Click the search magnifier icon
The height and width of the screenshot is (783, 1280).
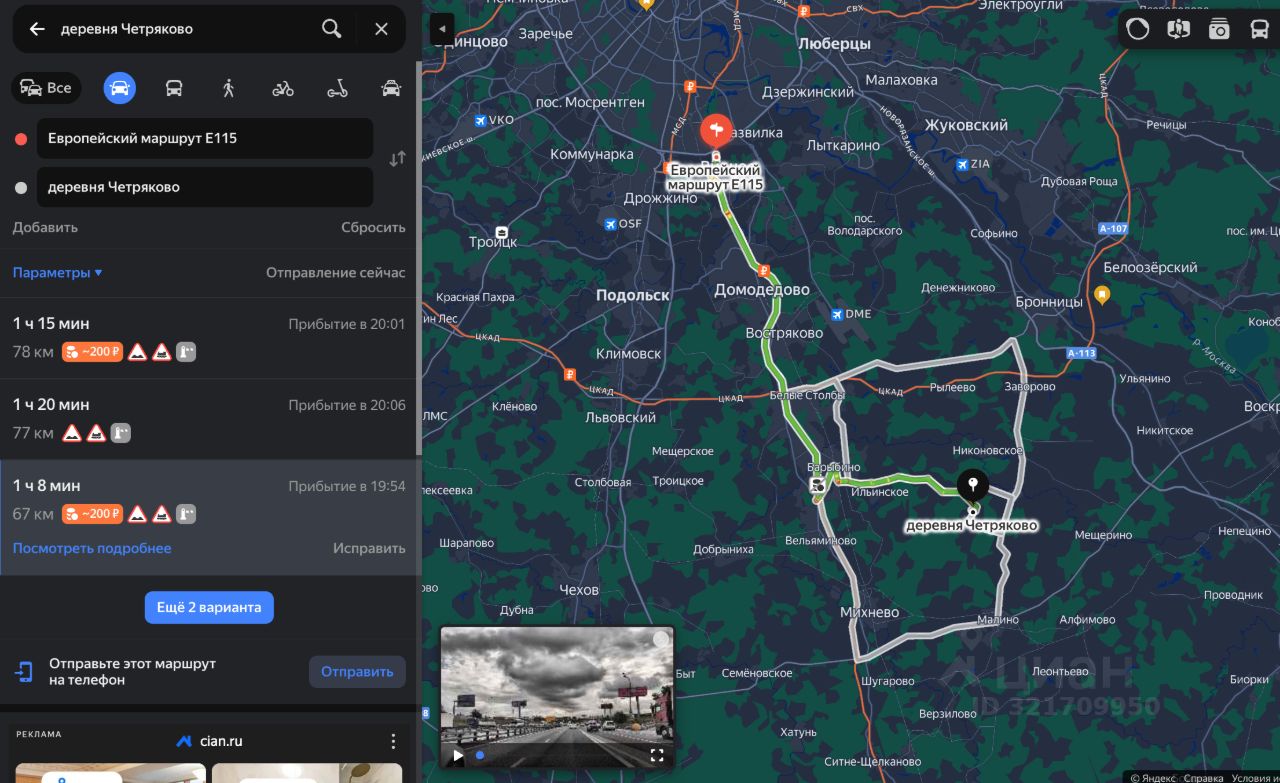(332, 29)
